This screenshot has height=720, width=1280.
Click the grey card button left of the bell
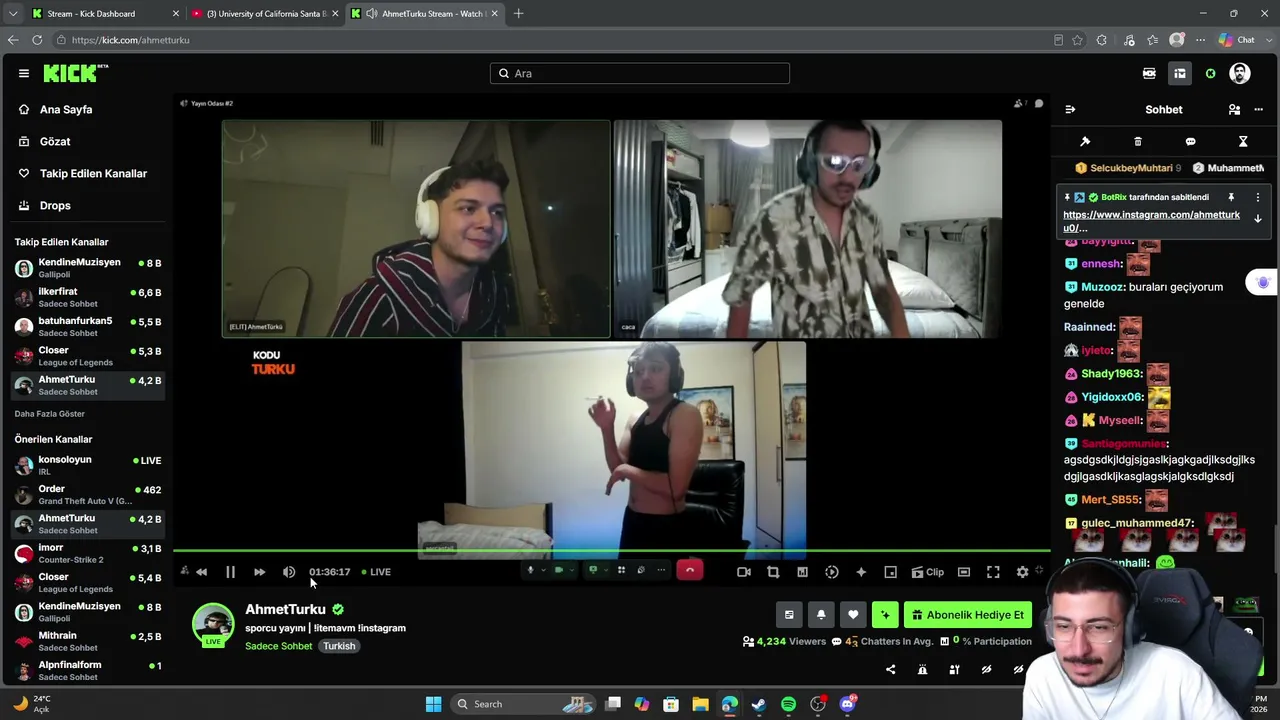pyautogui.click(x=789, y=615)
